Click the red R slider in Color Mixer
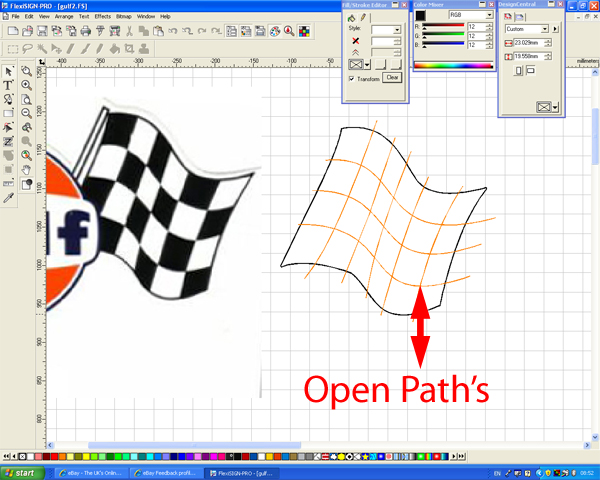 point(443,26)
